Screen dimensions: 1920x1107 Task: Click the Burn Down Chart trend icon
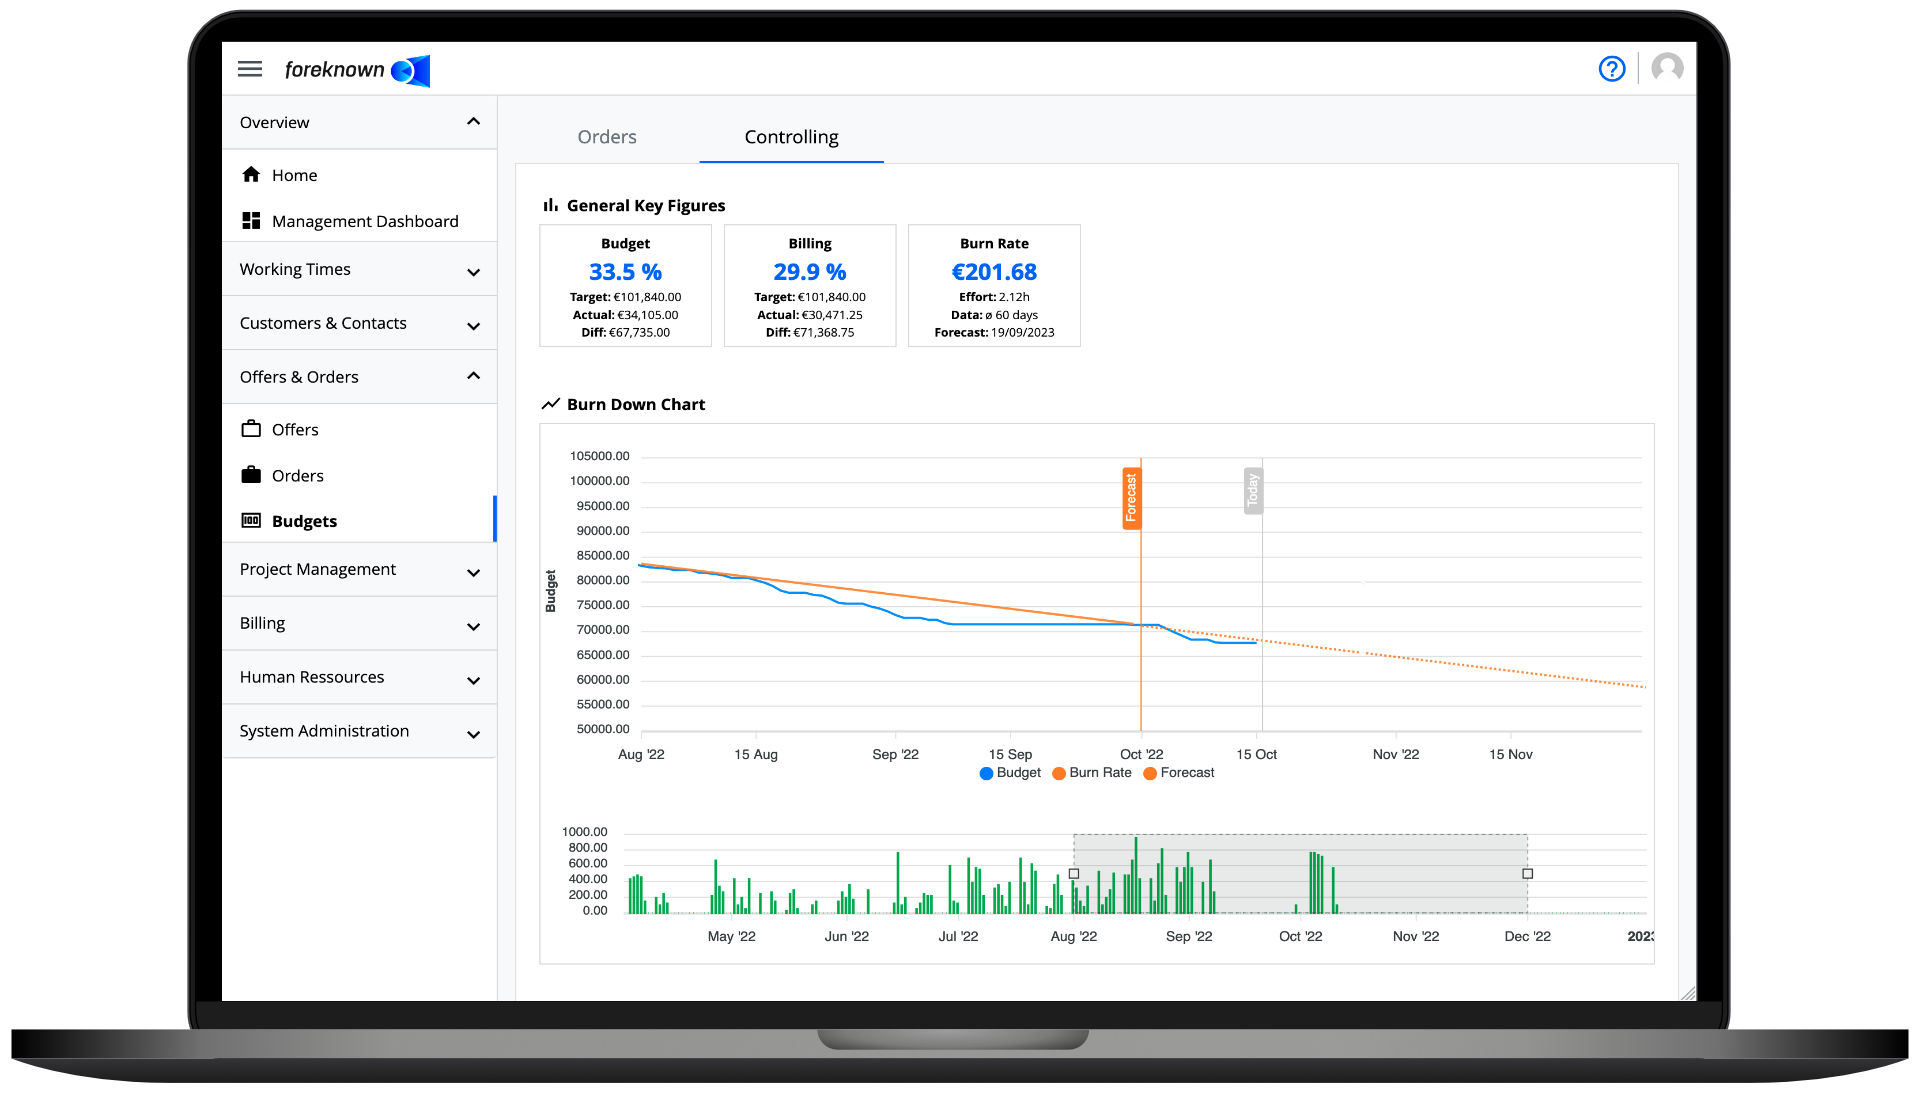pos(550,404)
